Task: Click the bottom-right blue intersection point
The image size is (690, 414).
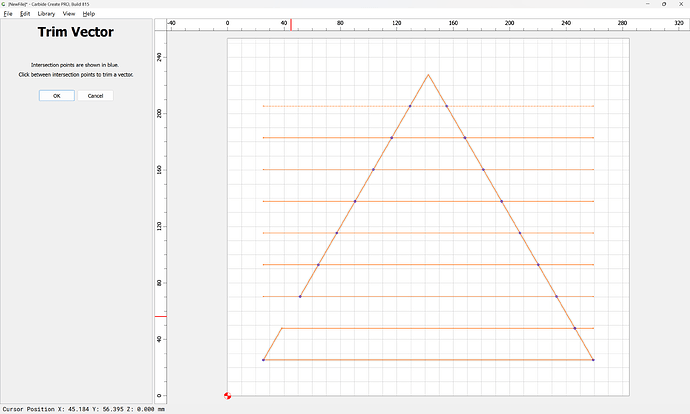Action: (593, 360)
